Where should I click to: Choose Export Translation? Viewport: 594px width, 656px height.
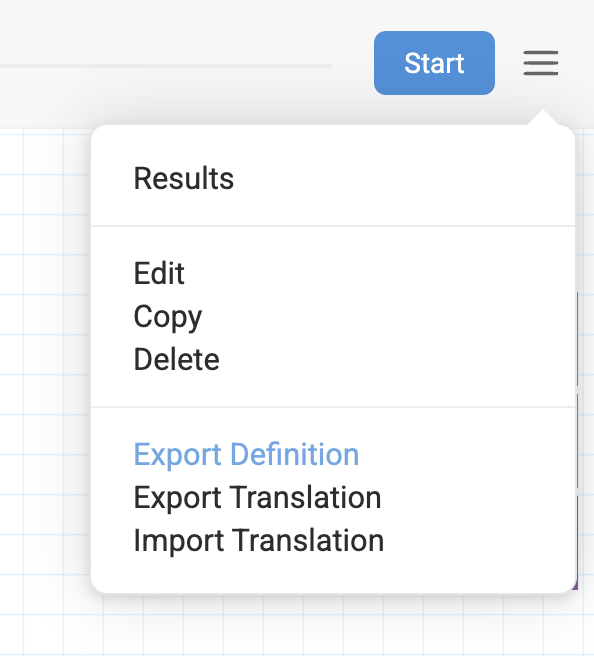(x=257, y=498)
